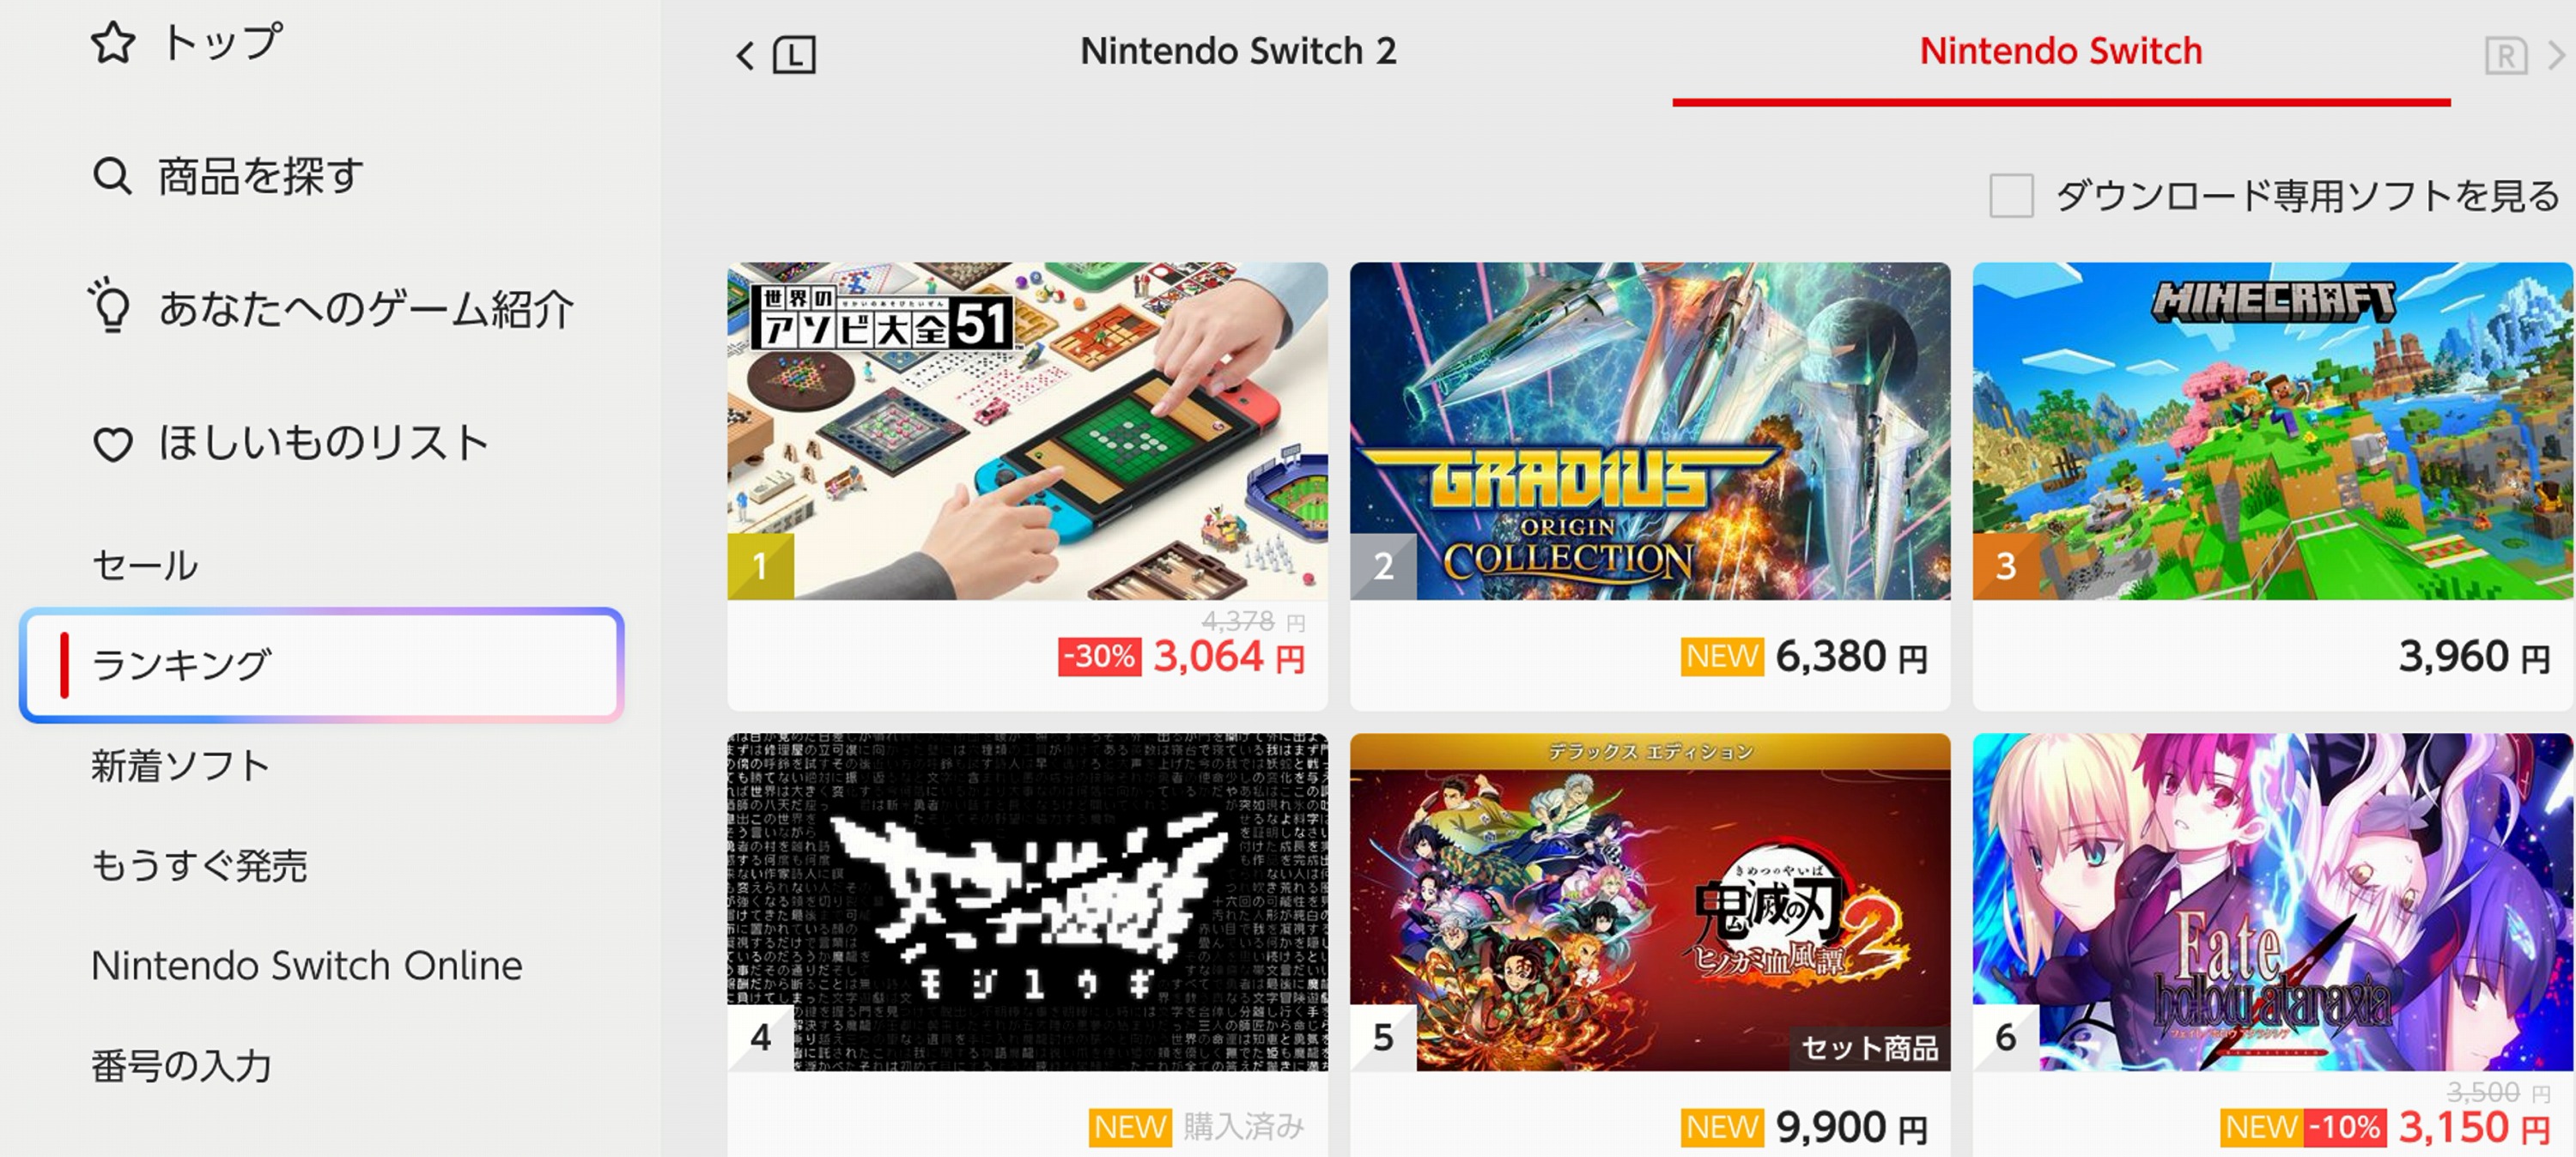Click the -30% discount badge
Screen dimensions: 2576x1157
pyautogui.click(x=1099, y=657)
